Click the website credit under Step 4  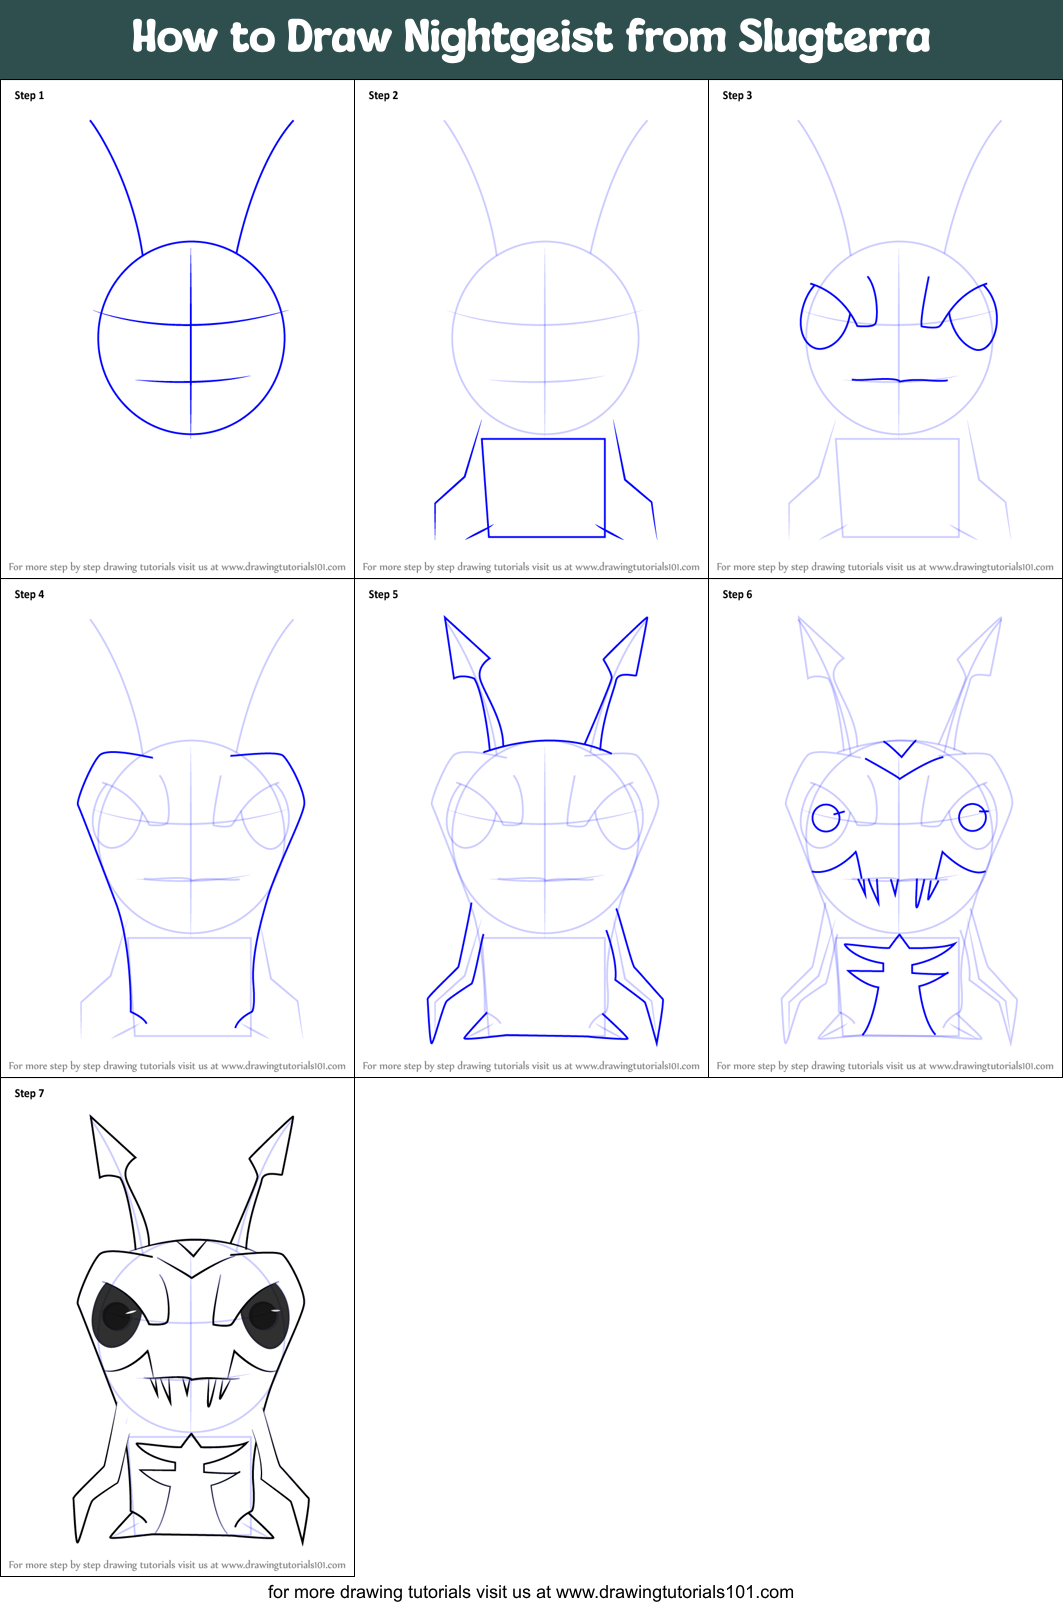tap(177, 1066)
